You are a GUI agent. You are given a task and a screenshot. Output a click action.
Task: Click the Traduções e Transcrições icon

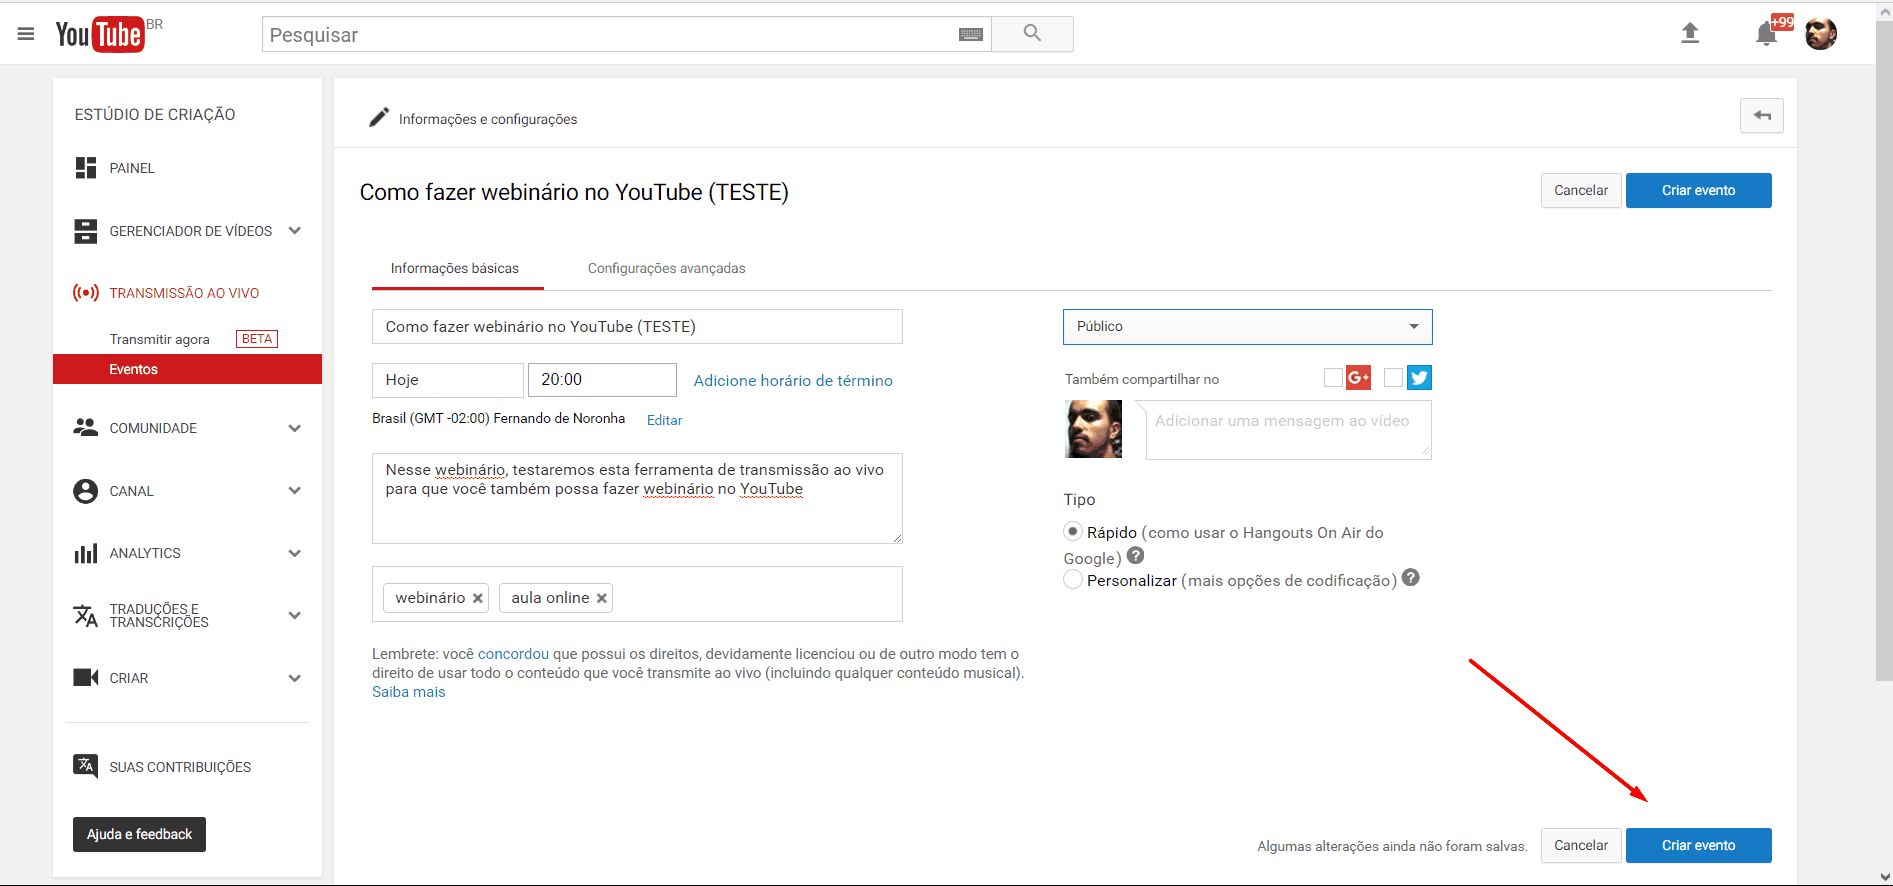(86, 615)
